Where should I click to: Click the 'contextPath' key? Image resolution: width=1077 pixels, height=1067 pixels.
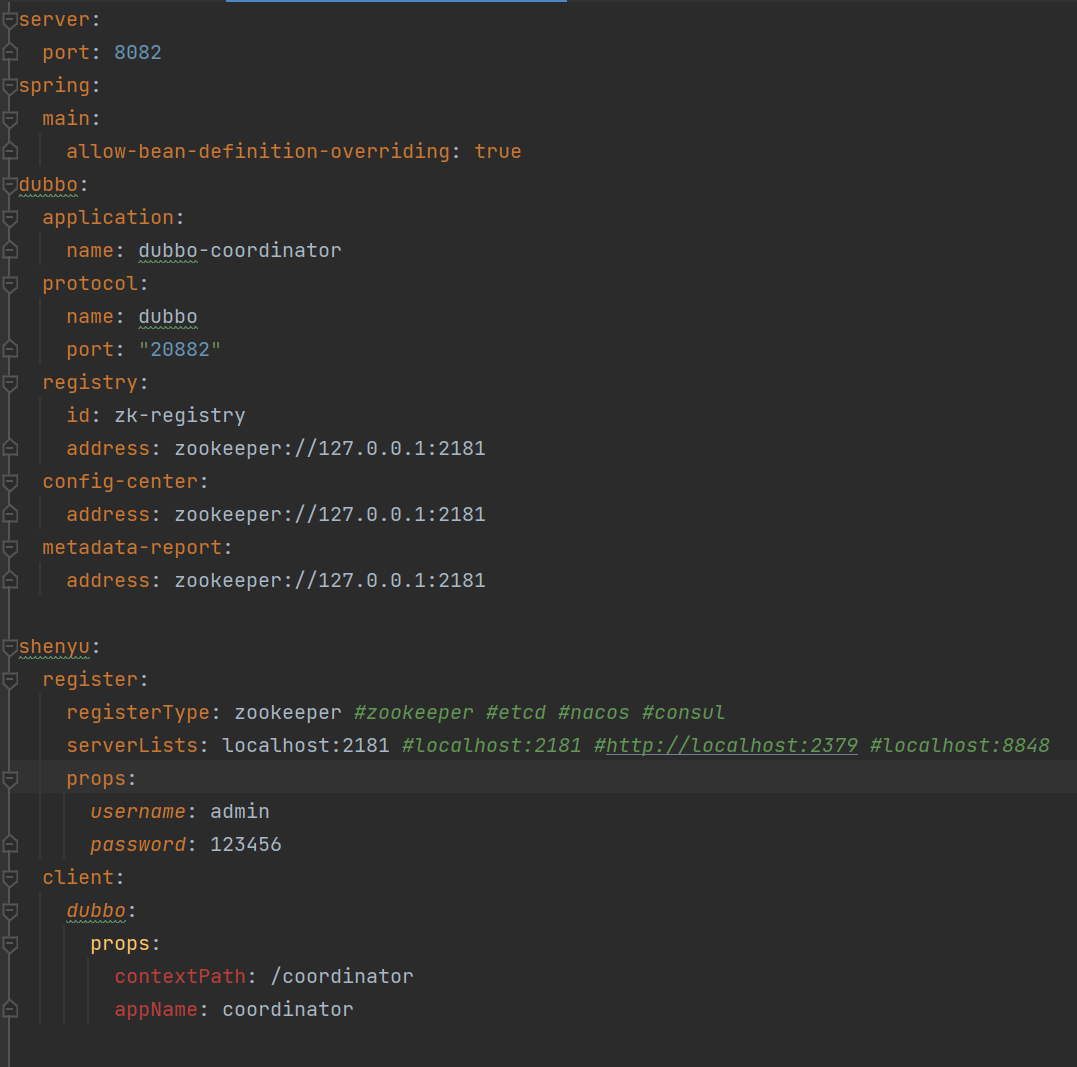coord(180,976)
